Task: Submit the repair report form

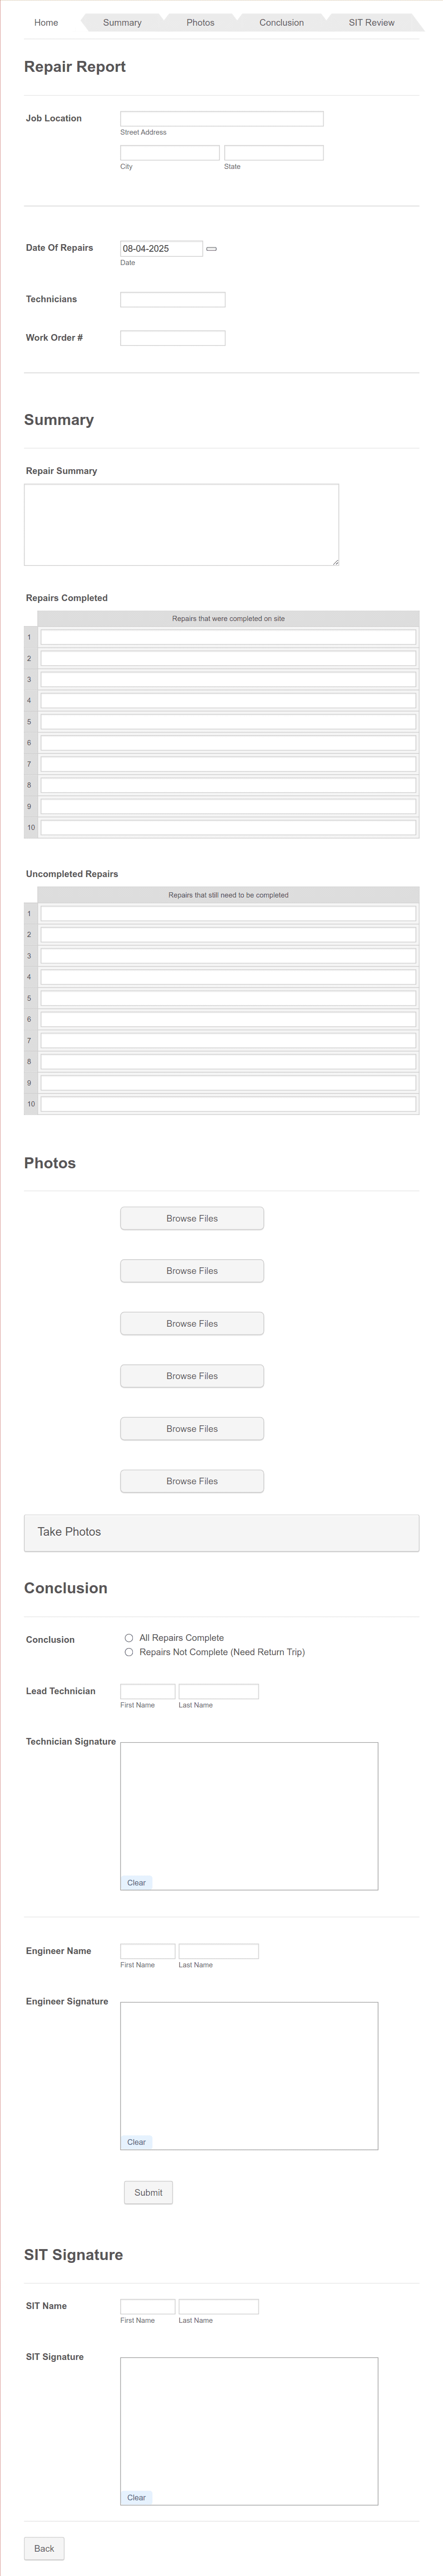Action: 148,2192
